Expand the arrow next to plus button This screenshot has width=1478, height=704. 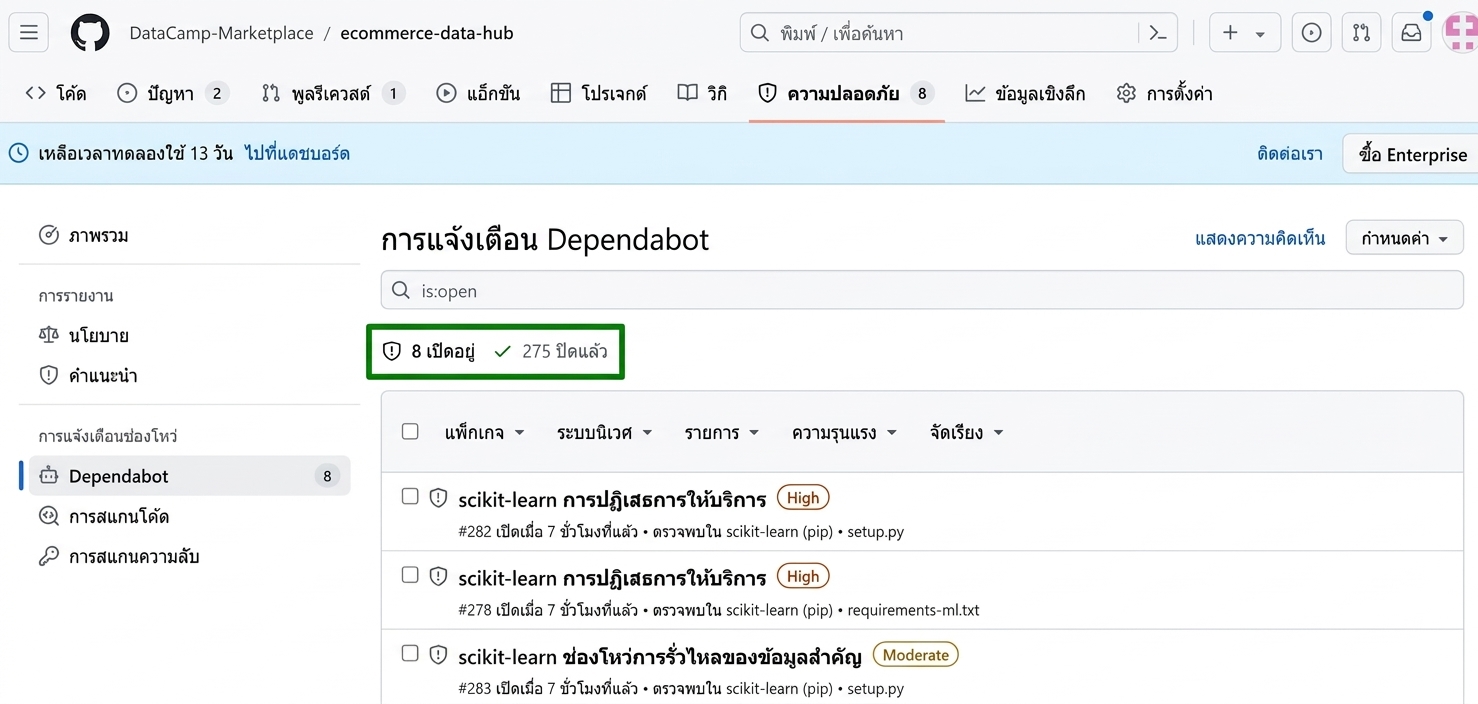(x=1260, y=34)
